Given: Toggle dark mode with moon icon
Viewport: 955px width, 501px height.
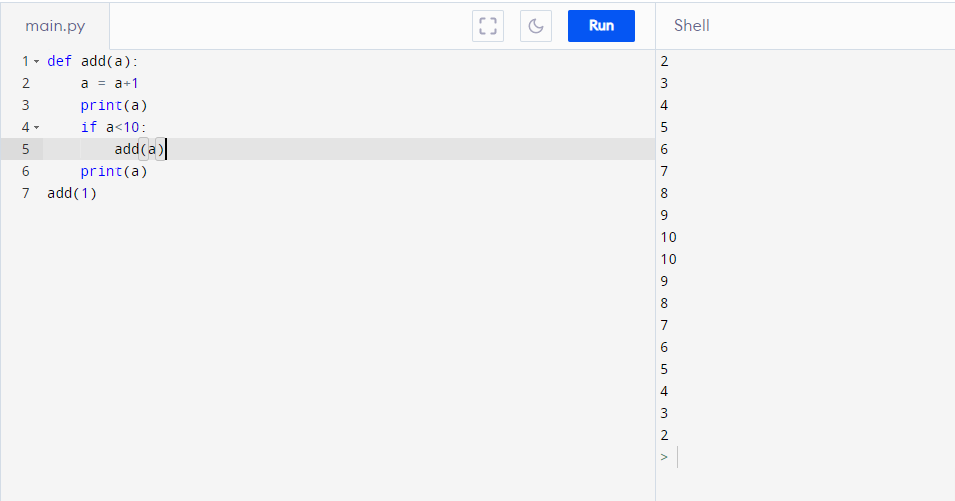Looking at the screenshot, I should coord(536,26).
